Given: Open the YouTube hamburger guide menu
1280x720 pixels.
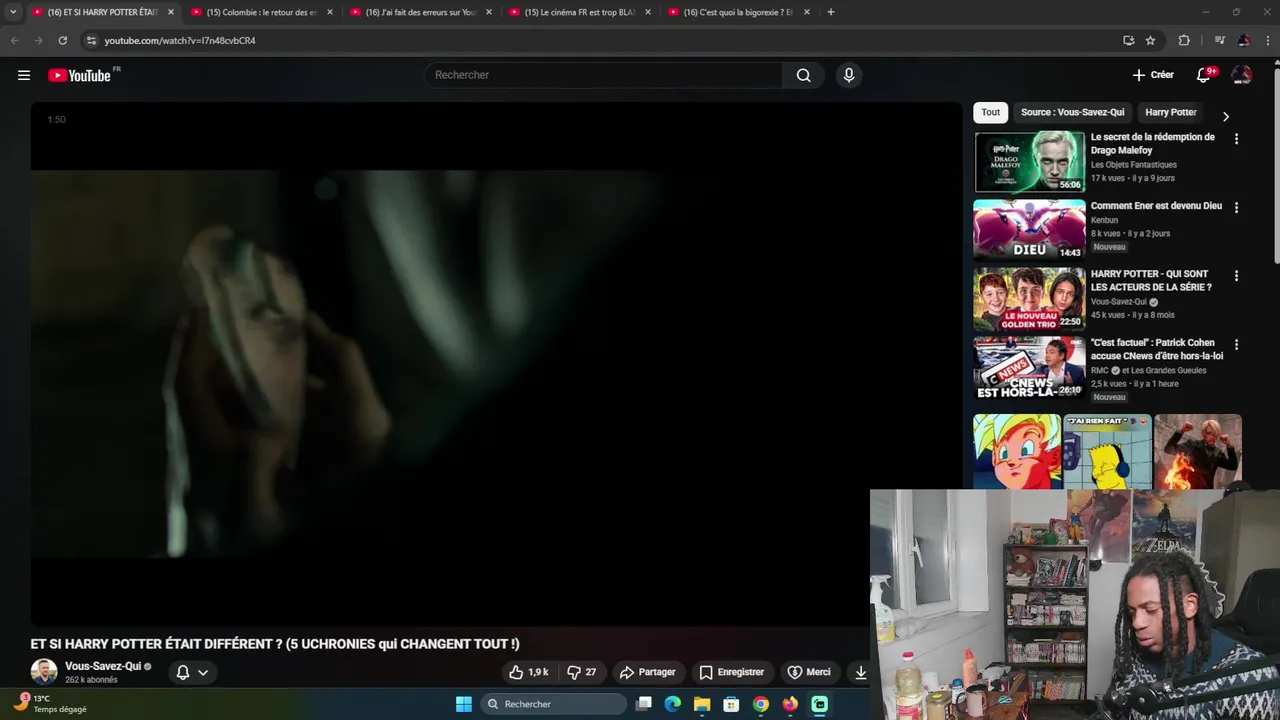Looking at the screenshot, I should click(x=24, y=75).
